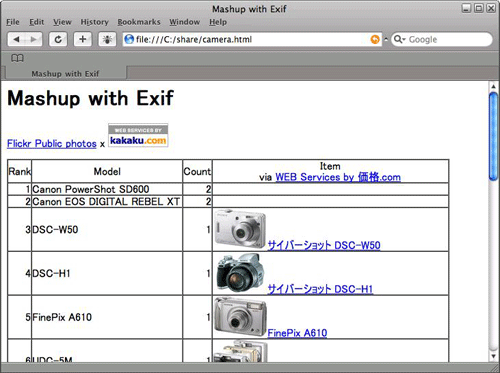Go forward with the forward arrow button
500x373 pixels.
pos(34,39)
